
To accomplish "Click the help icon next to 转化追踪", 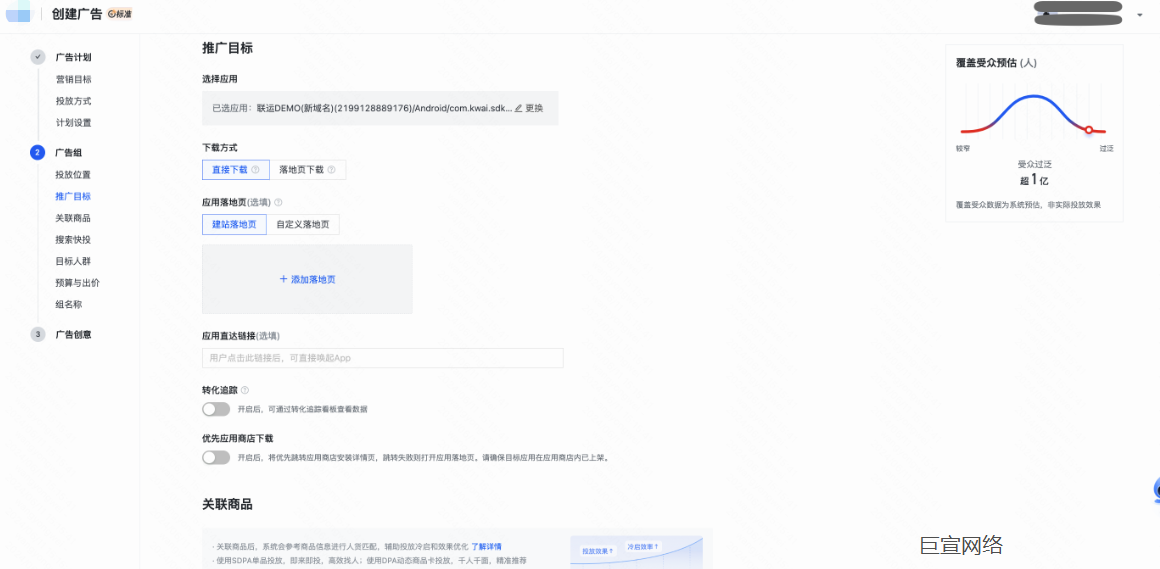I will pyautogui.click(x=245, y=390).
